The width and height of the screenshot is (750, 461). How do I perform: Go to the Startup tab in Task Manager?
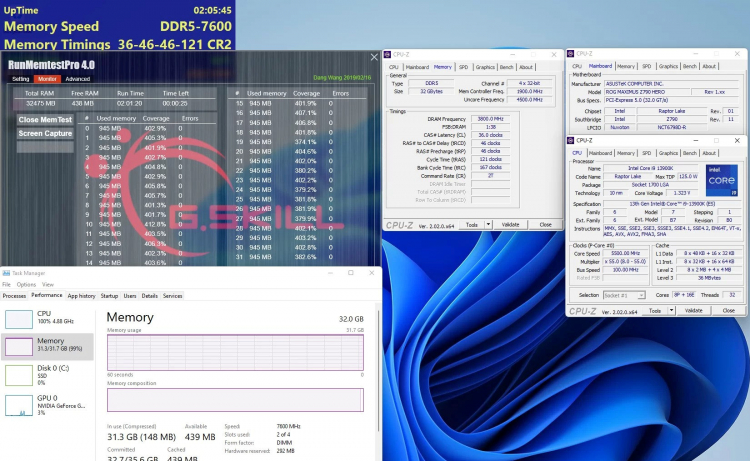point(108,296)
